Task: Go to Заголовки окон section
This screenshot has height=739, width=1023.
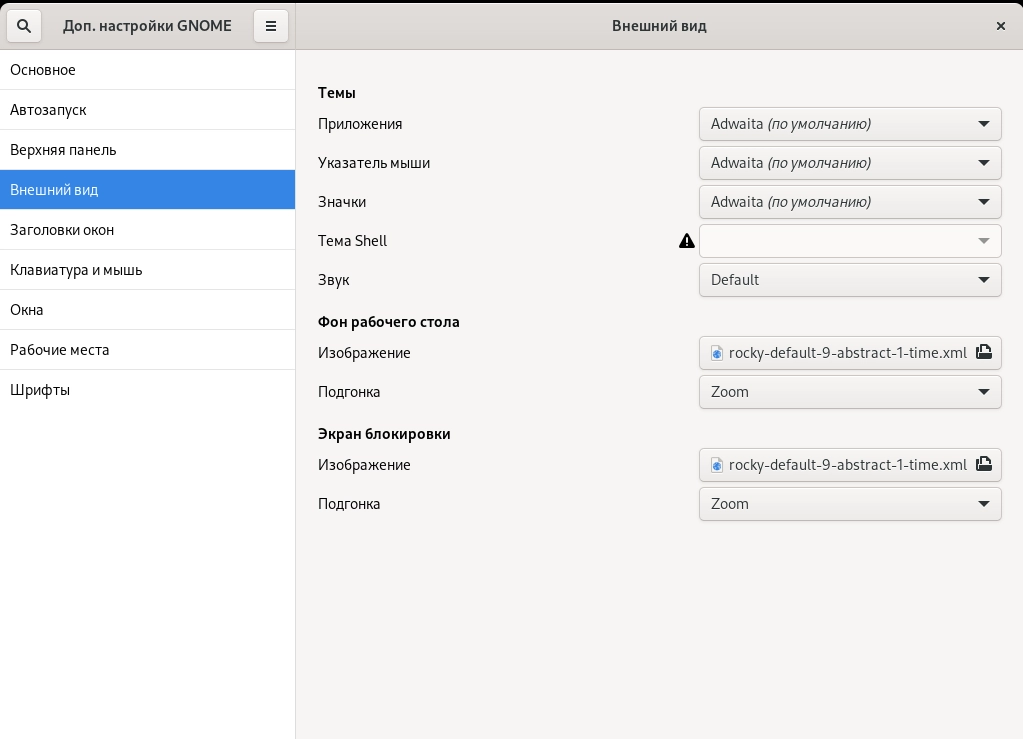Action: [147, 230]
